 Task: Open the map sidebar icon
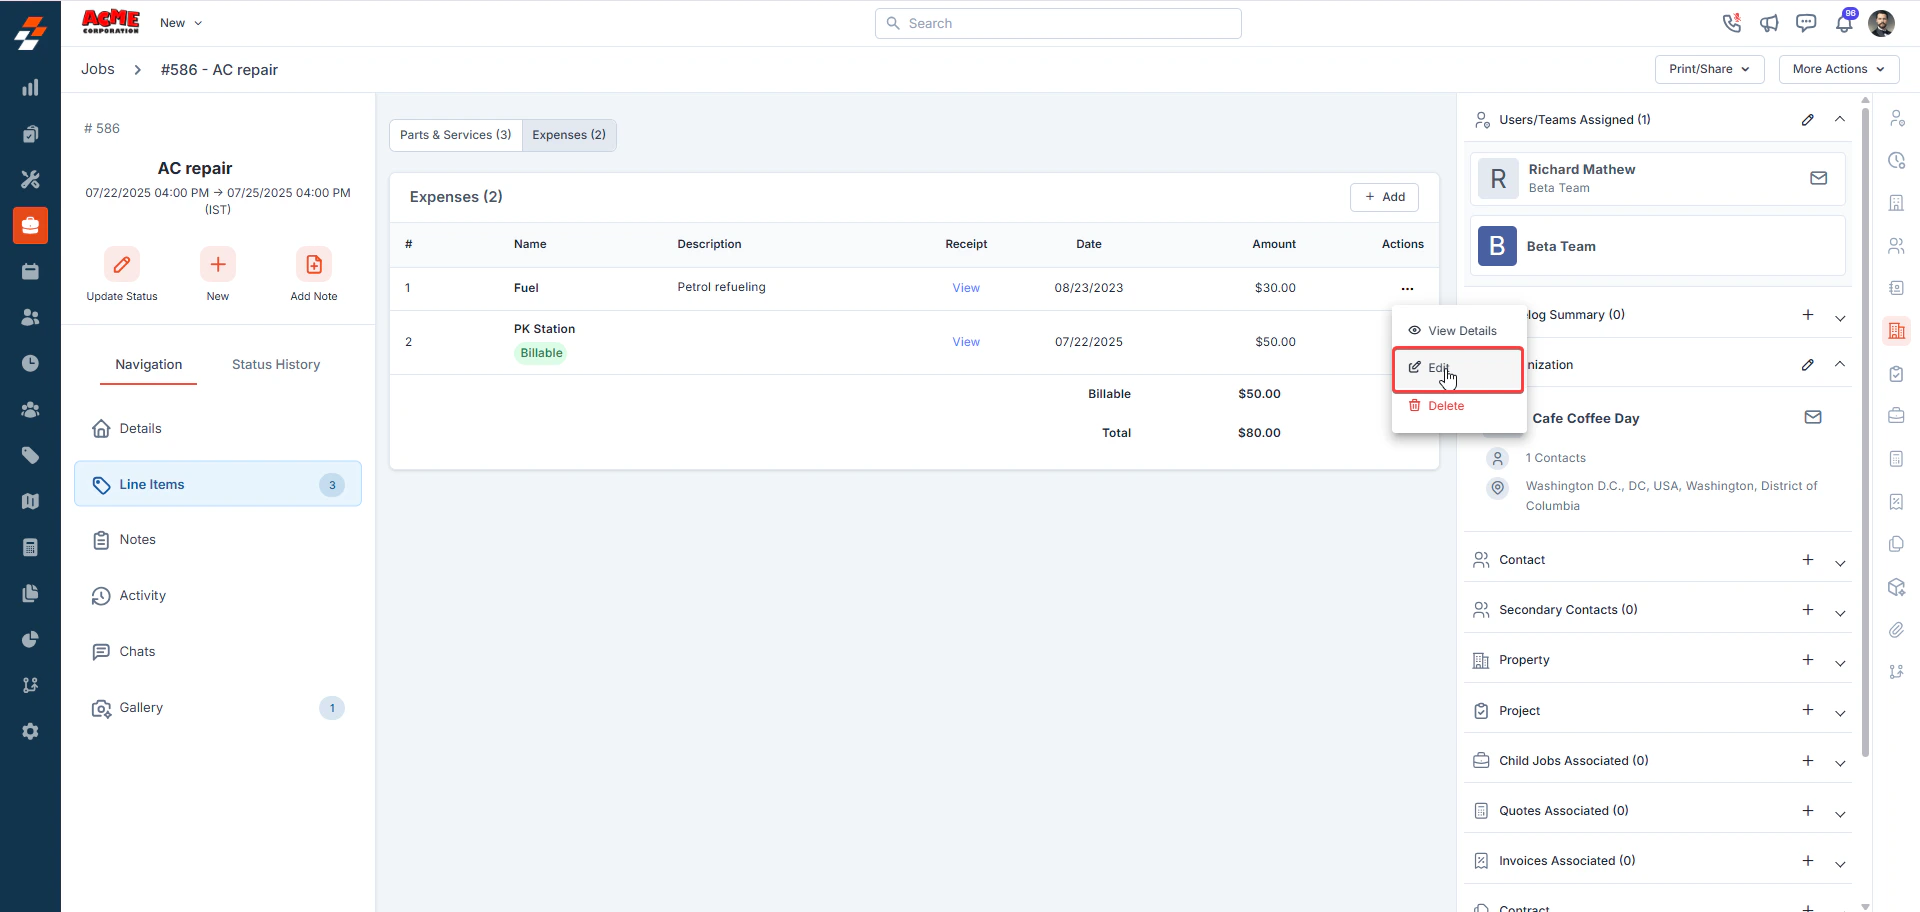(x=30, y=501)
